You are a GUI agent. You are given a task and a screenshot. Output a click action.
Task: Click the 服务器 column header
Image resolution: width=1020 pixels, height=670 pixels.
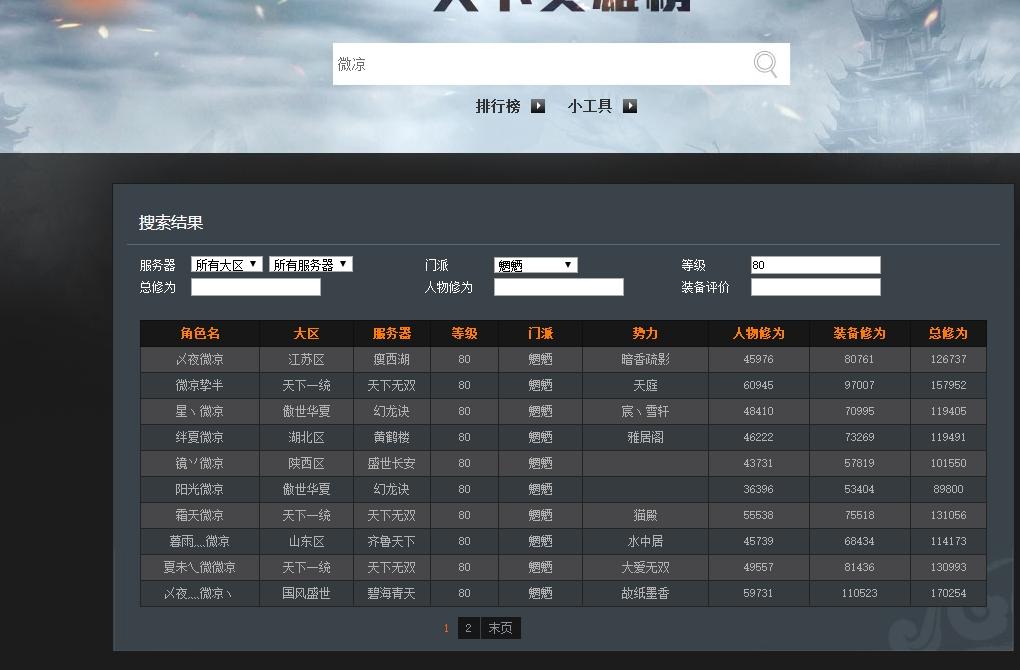pos(392,334)
